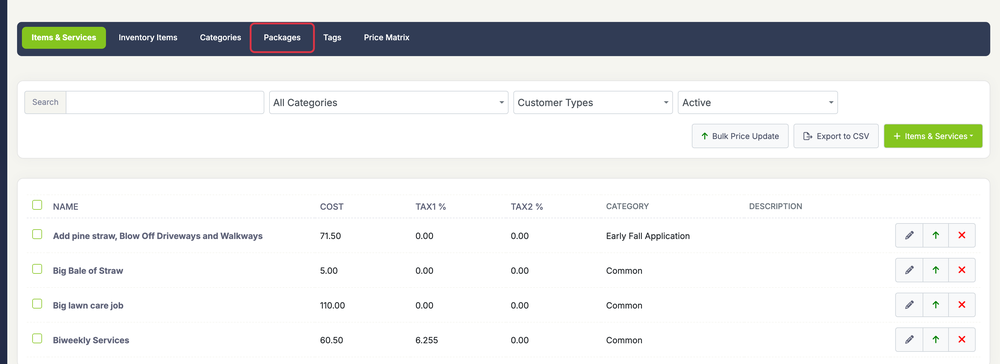Delete Big lawn care job (red X)
Screen dimensions: 1000x364
(x=962, y=305)
